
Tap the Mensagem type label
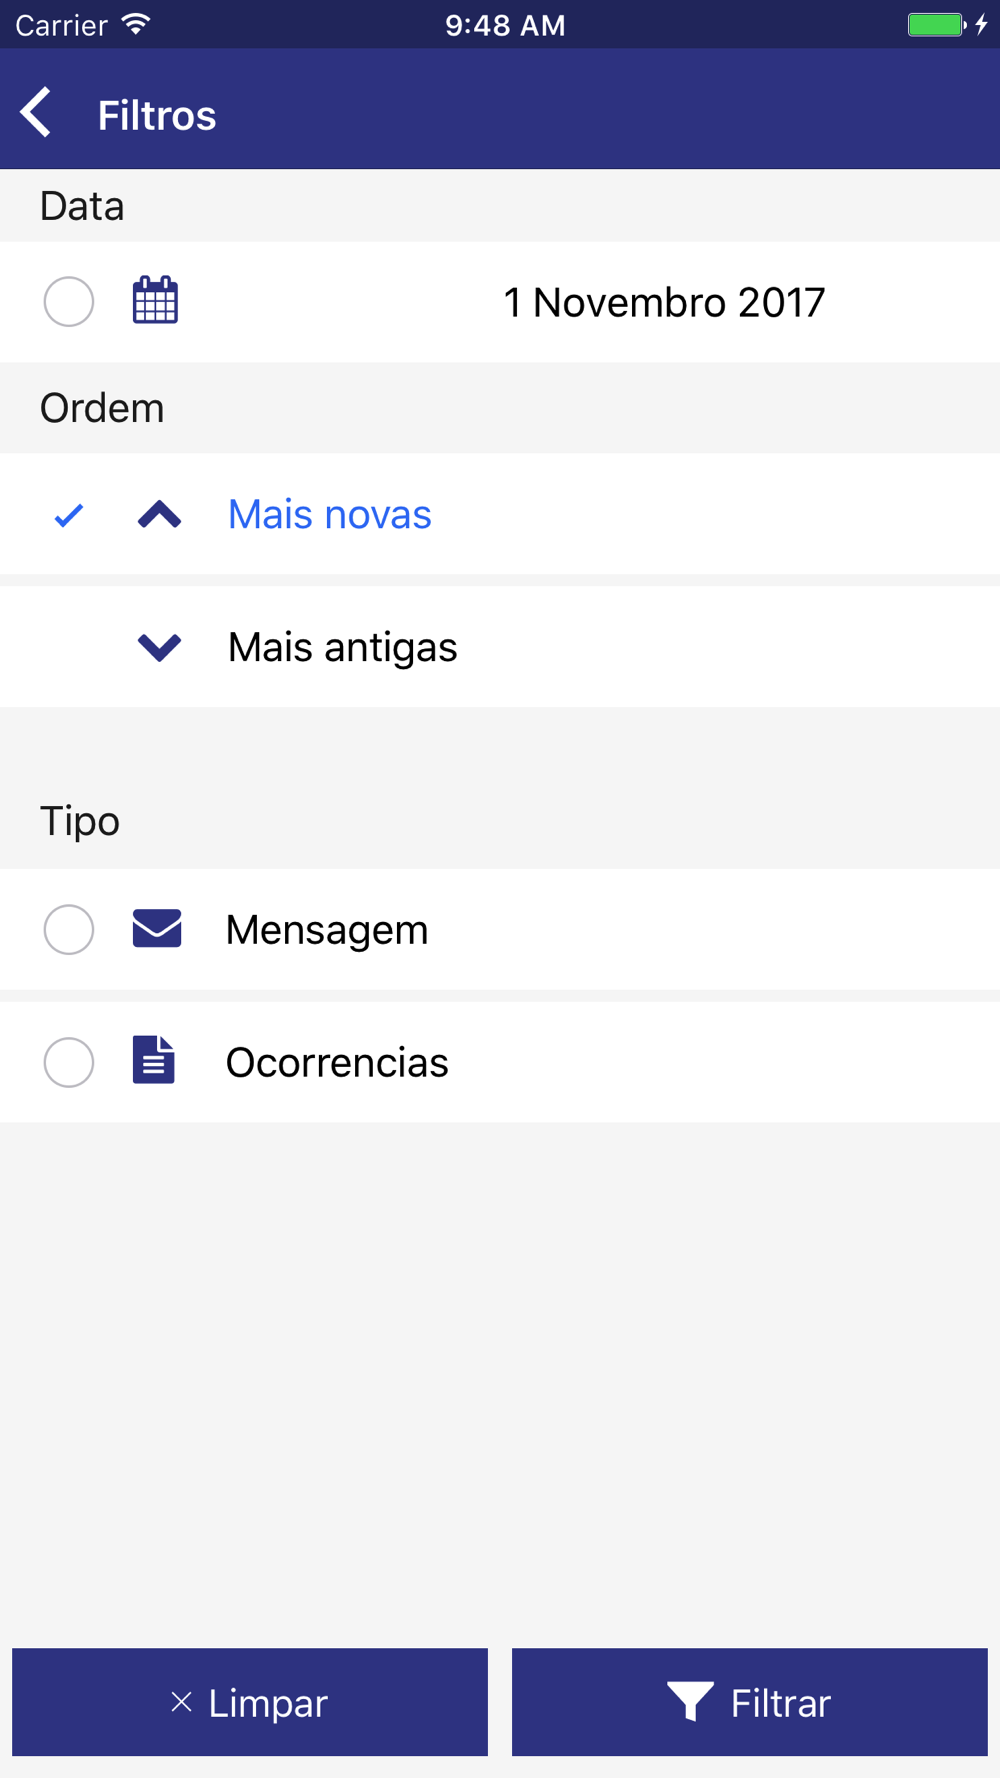327,930
